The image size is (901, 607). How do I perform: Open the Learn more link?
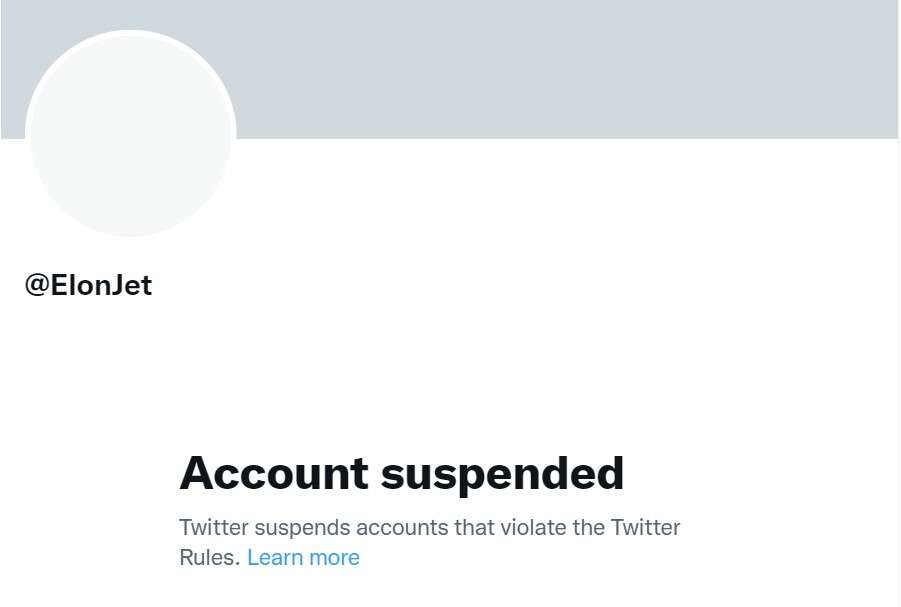coord(303,558)
